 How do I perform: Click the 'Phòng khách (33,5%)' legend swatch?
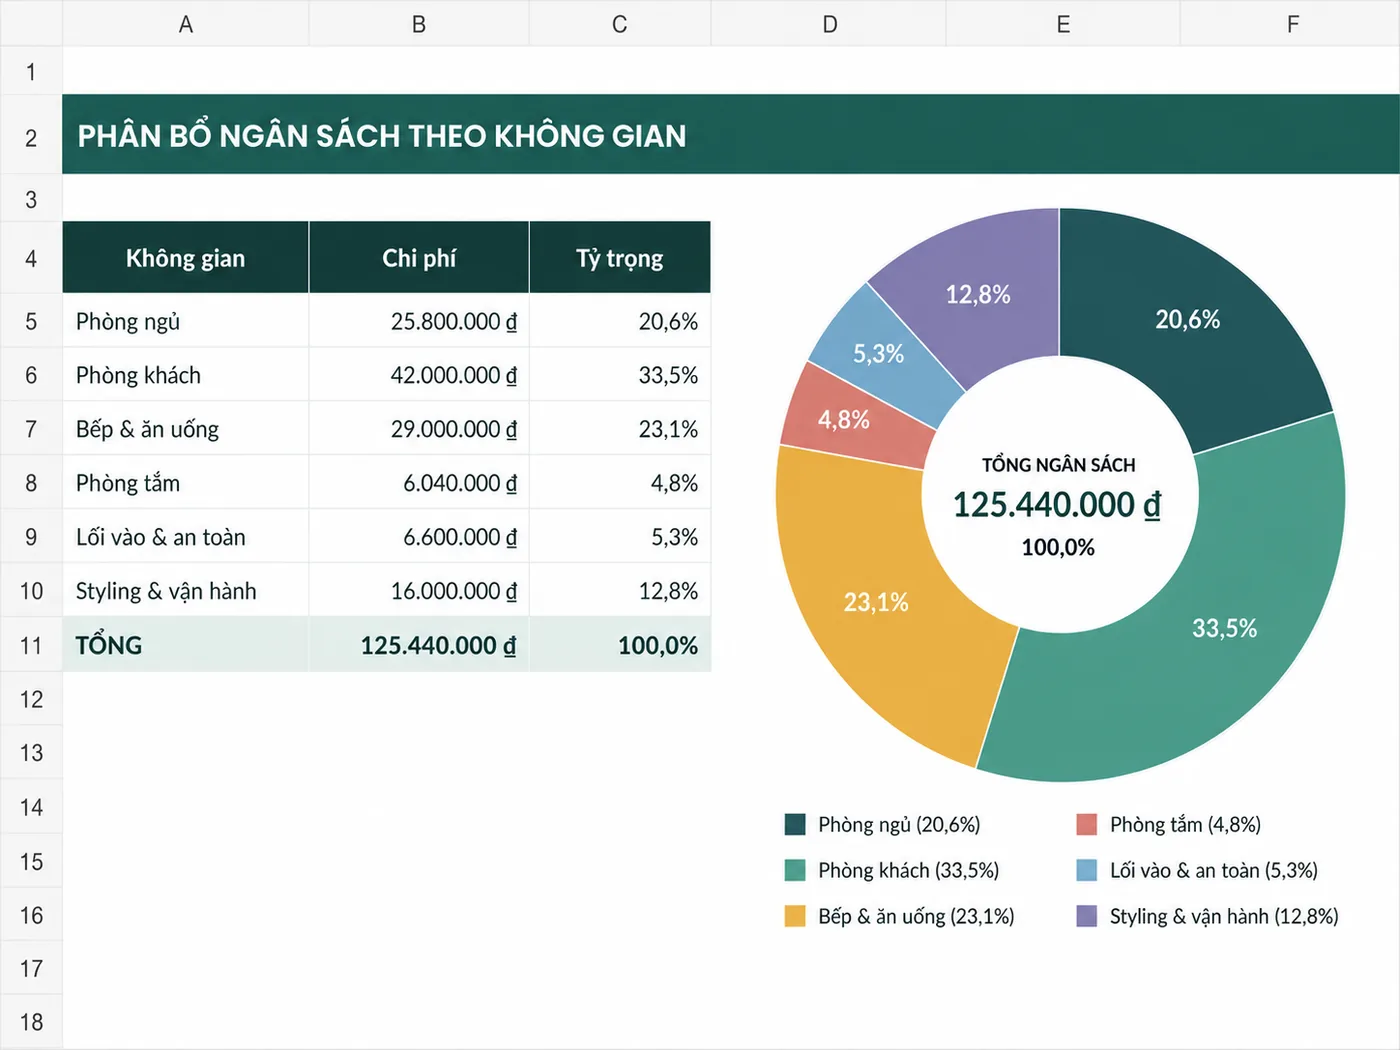(795, 870)
